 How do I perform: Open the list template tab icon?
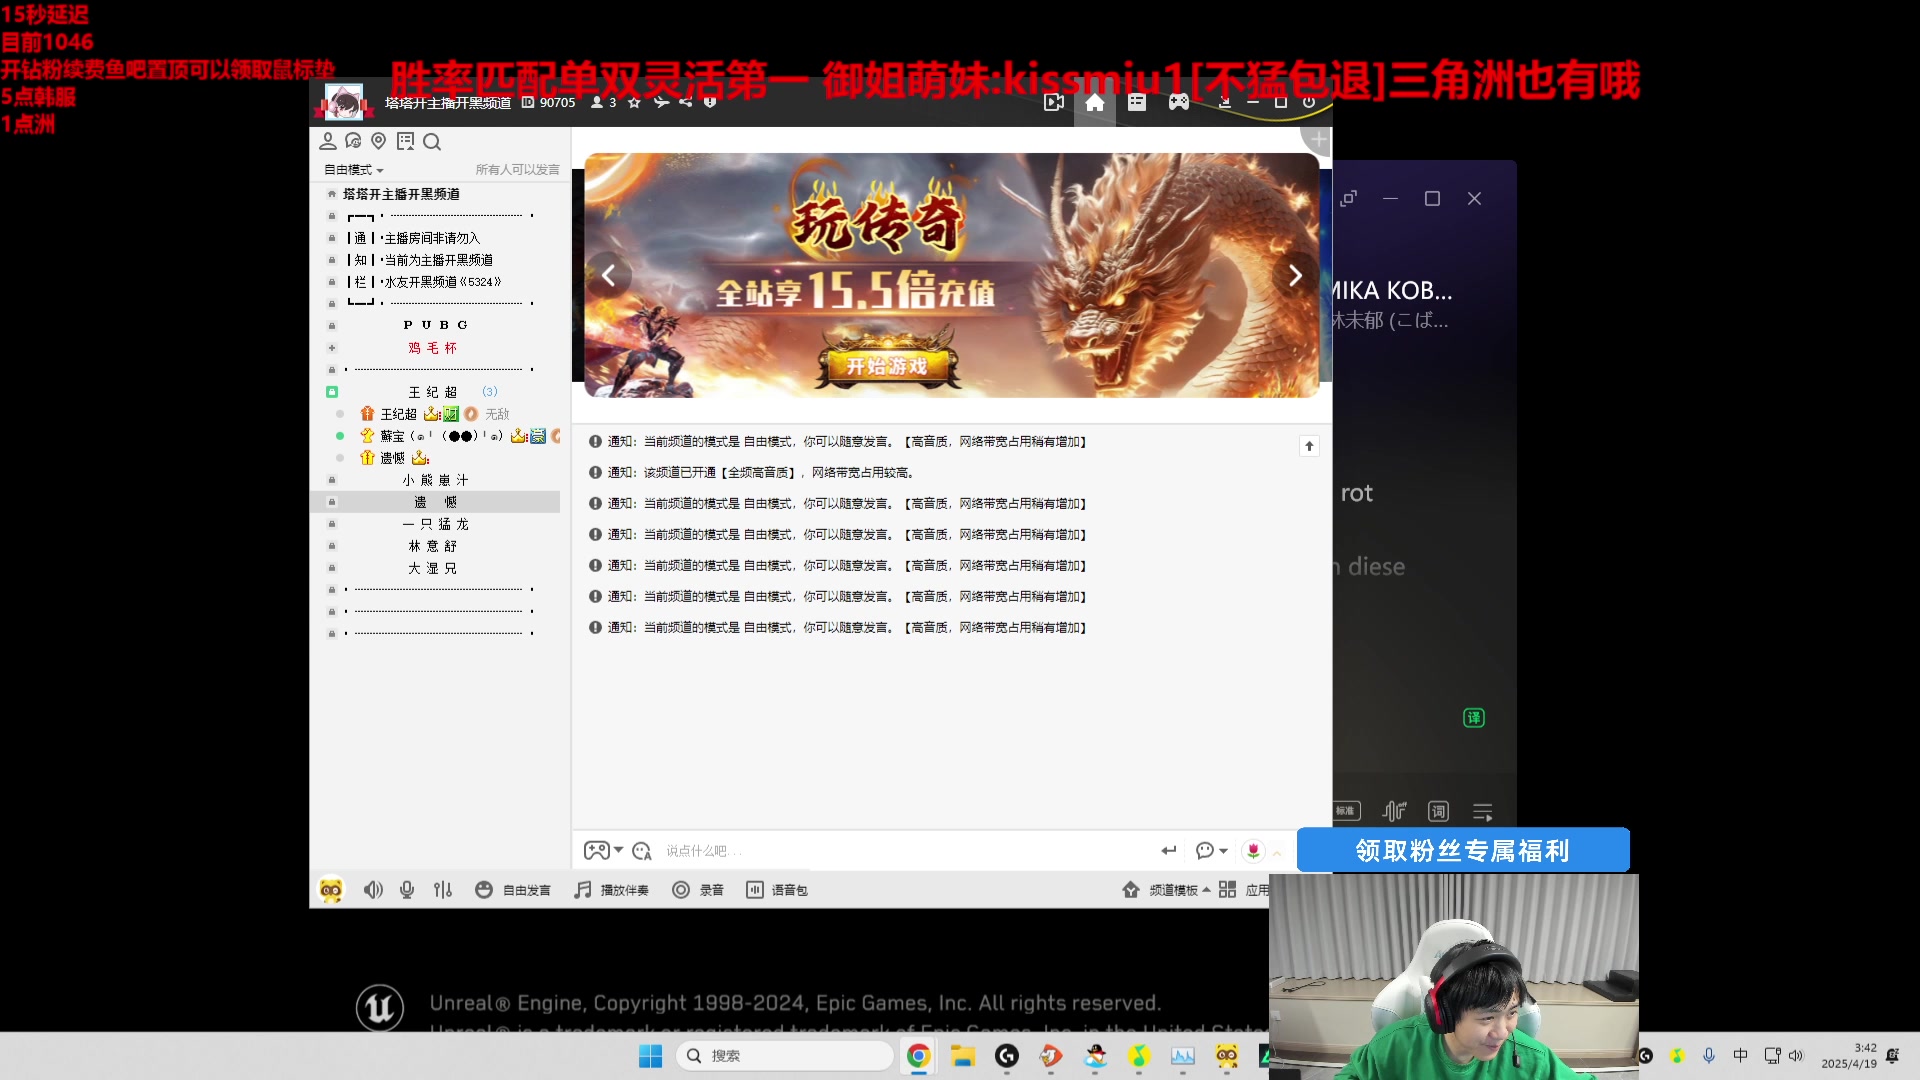point(1137,102)
